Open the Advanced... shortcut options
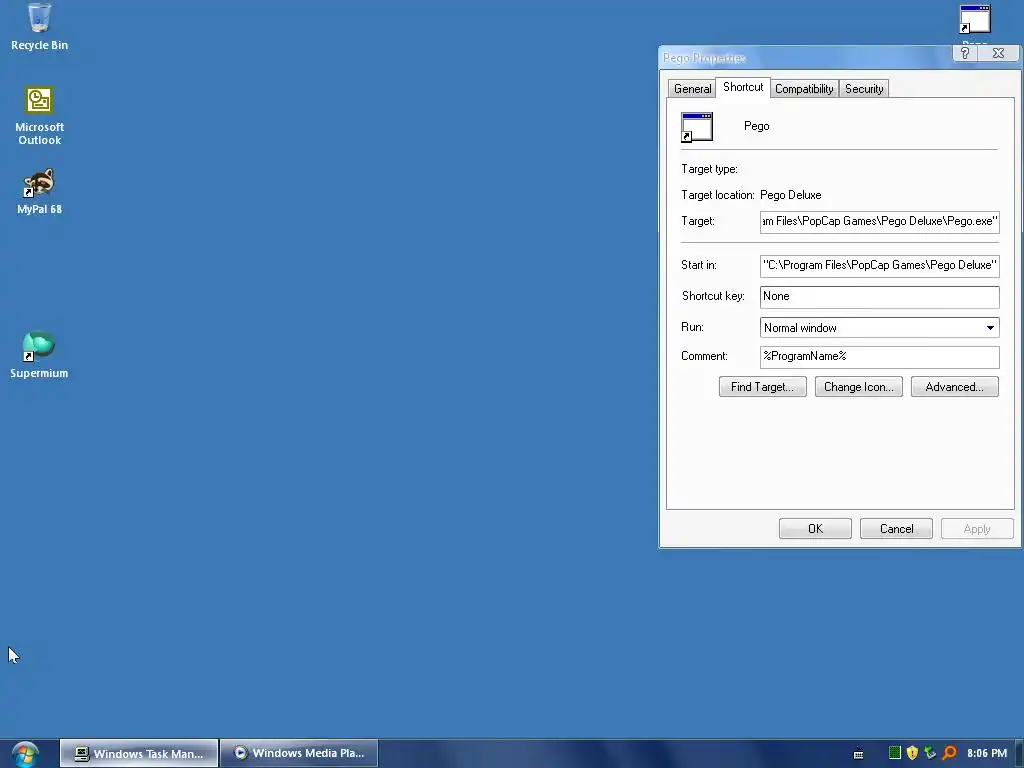The image size is (1024, 768). point(954,387)
